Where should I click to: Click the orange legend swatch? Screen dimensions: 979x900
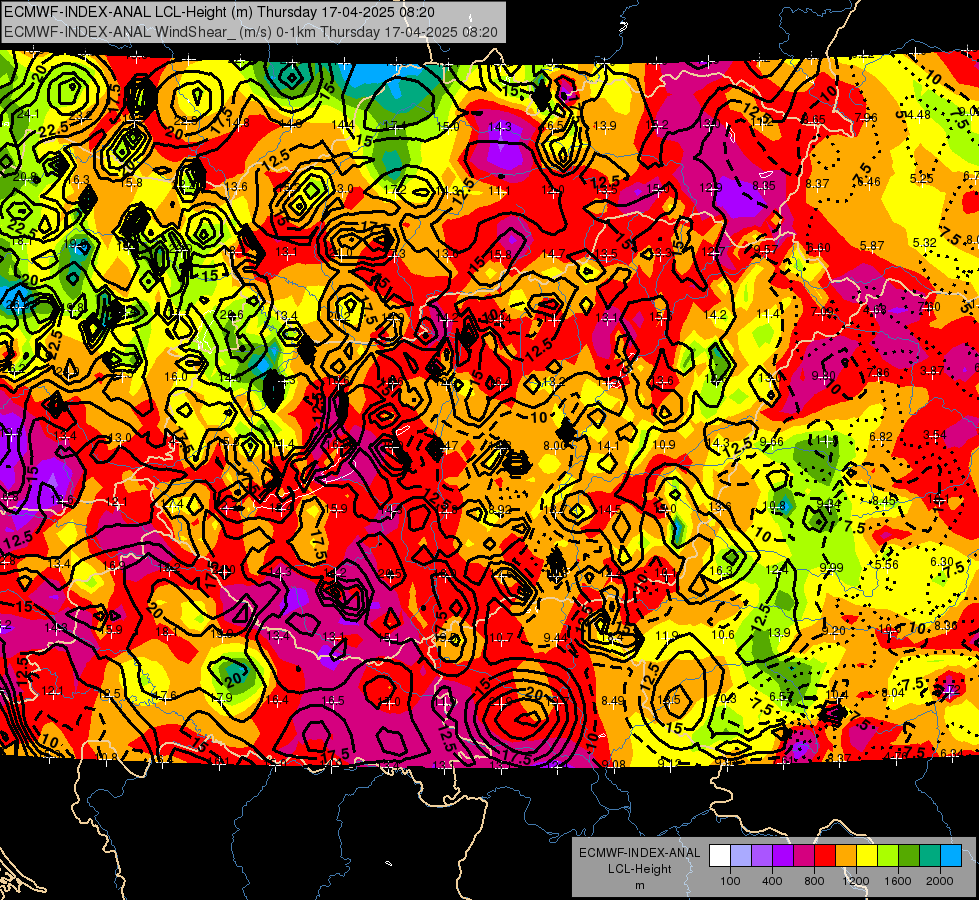(x=845, y=856)
